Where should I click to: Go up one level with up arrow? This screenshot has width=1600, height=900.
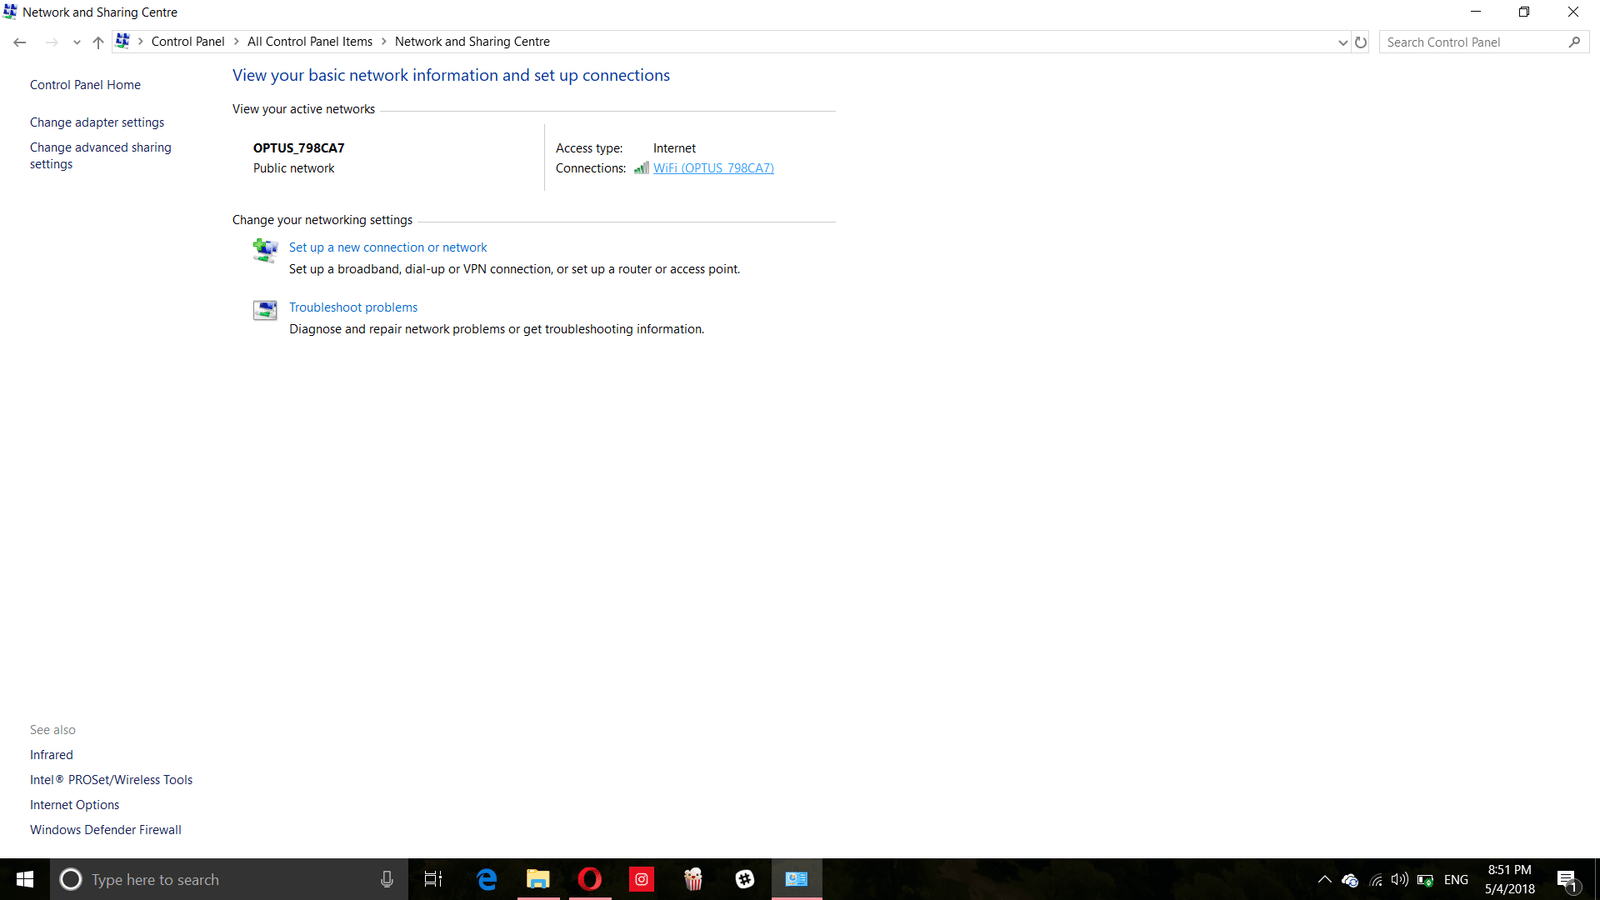(98, 42)
